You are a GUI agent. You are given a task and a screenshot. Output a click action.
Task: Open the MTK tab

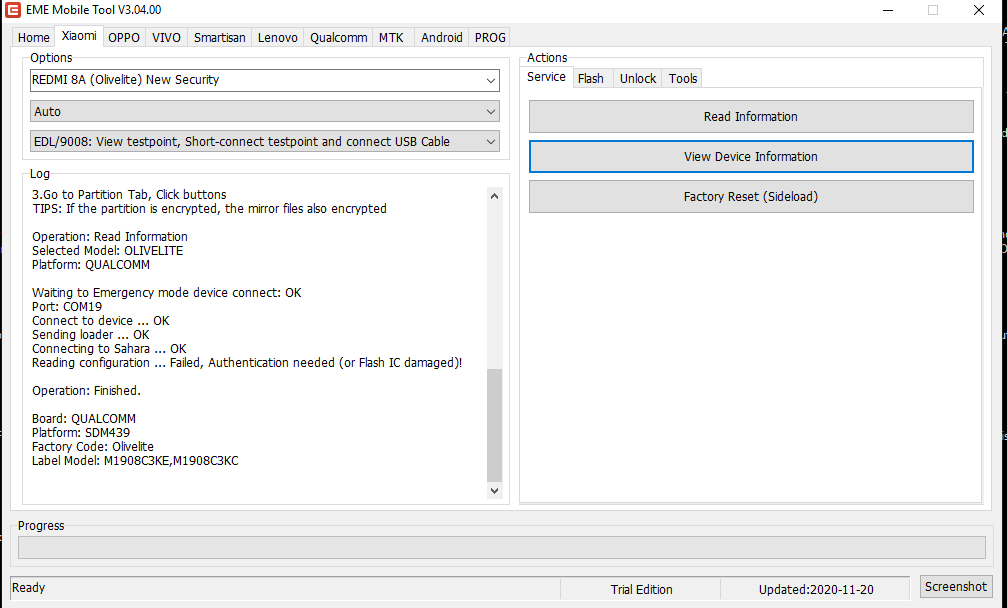point(391,37)
